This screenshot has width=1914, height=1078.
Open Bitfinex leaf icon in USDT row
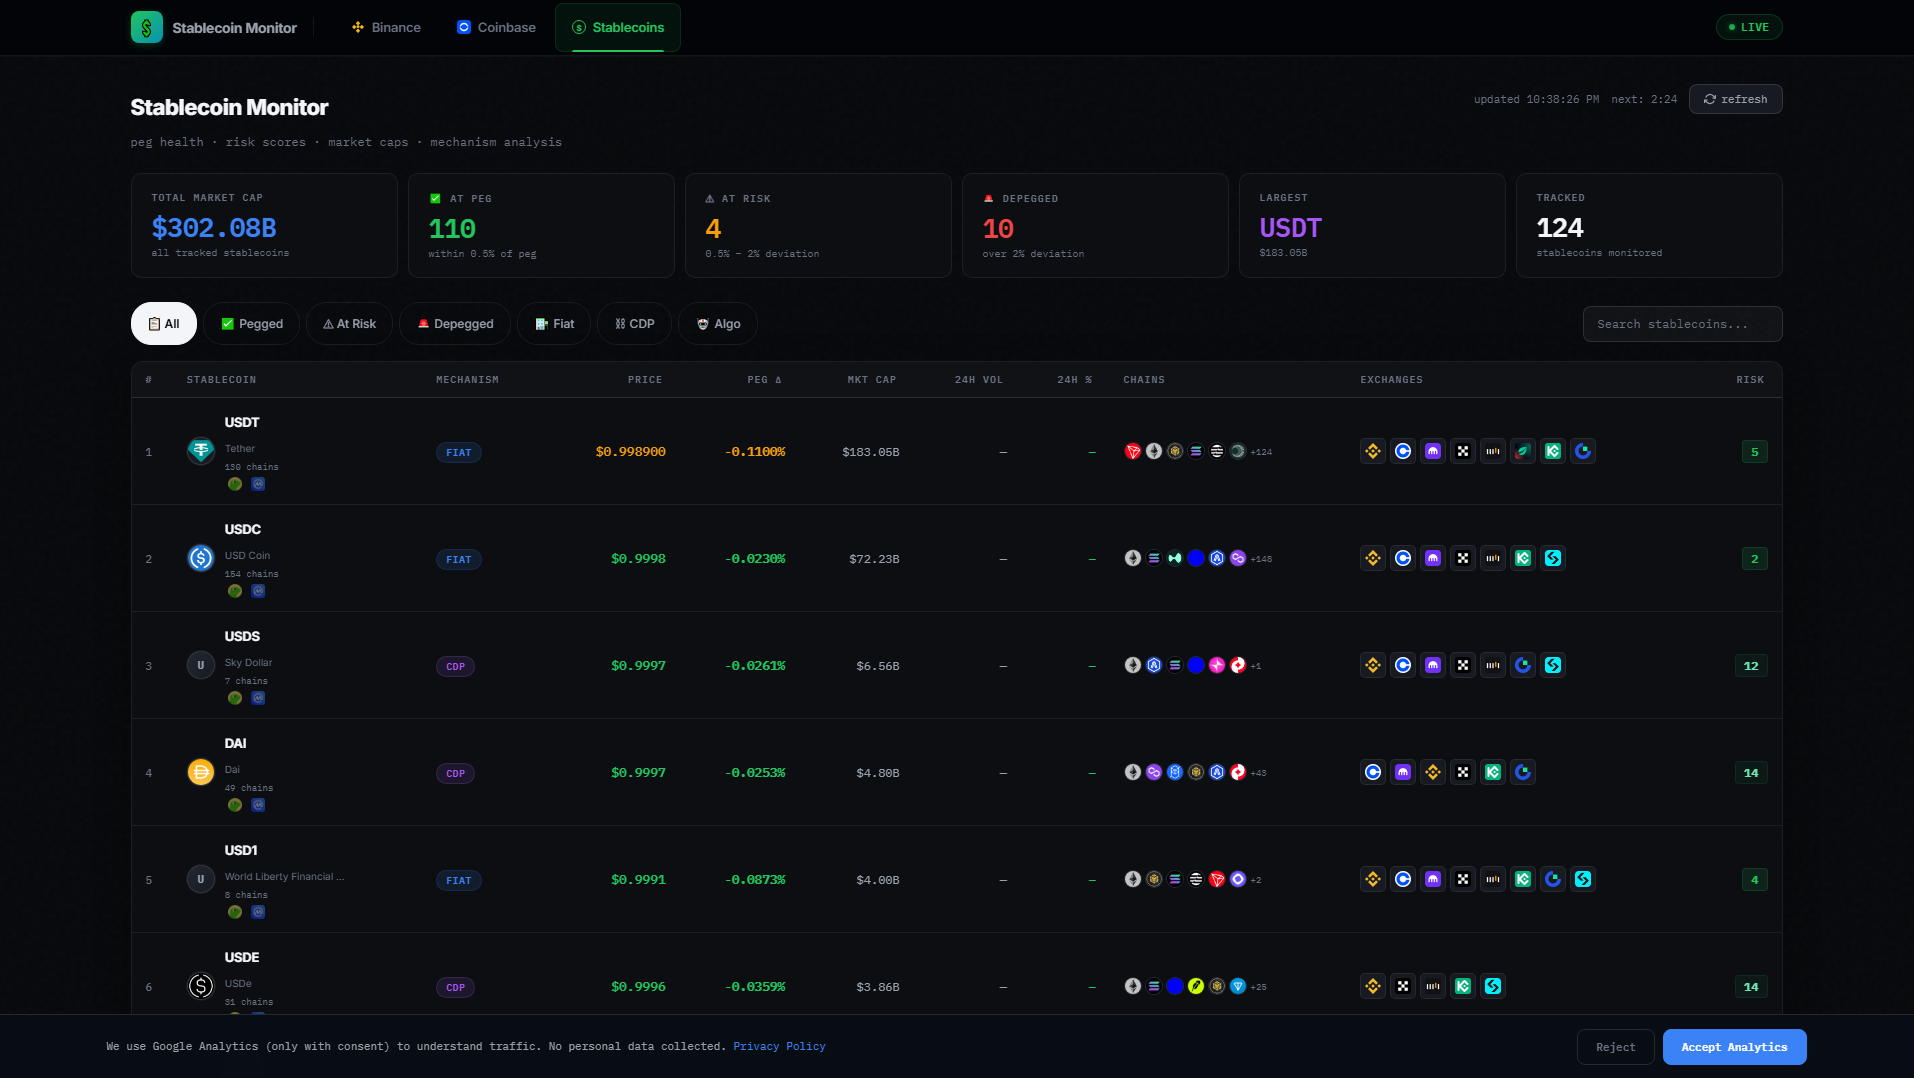pyautogui.click(x=1523, y=451)
